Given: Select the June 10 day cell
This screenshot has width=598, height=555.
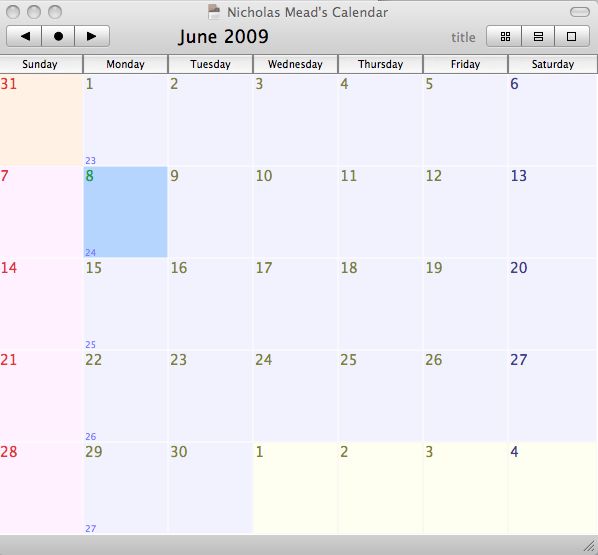Looking at the screenshot, I should click(295, 212).
